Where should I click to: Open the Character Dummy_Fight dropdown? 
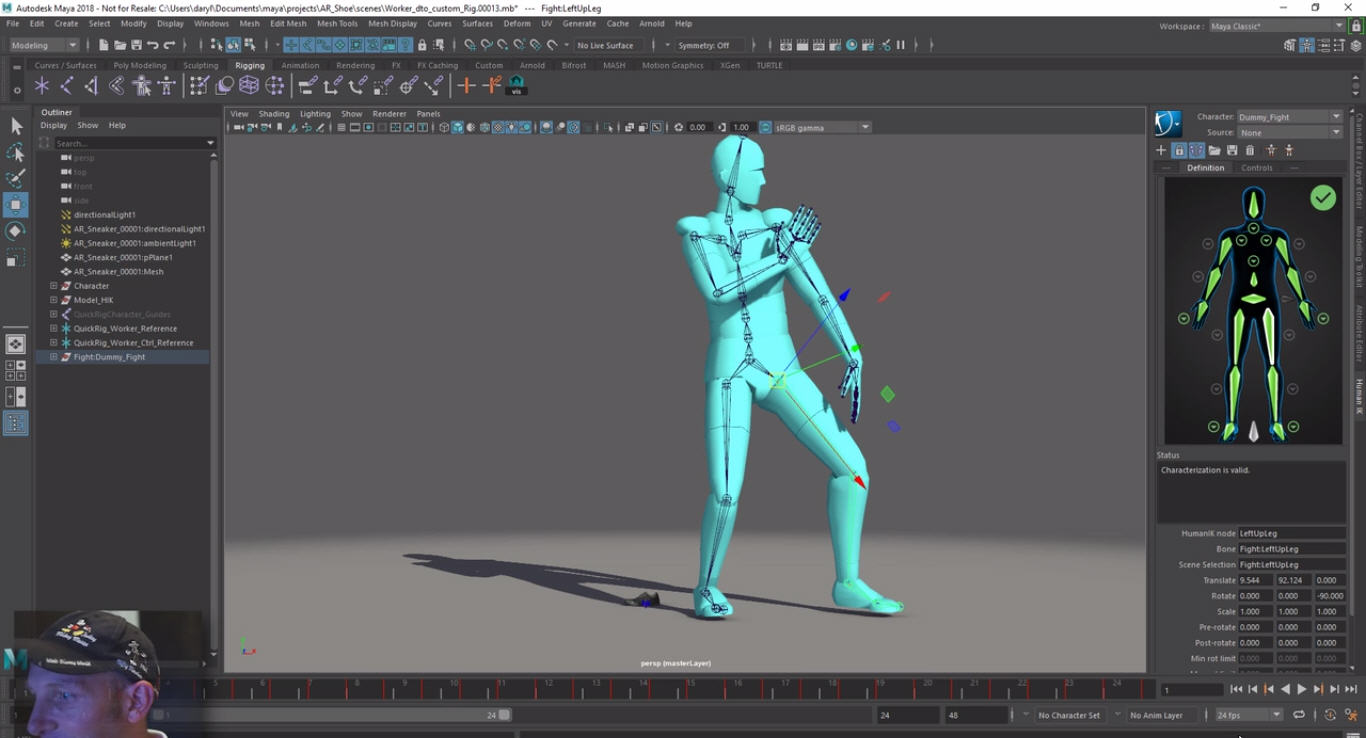[1289, 117]
